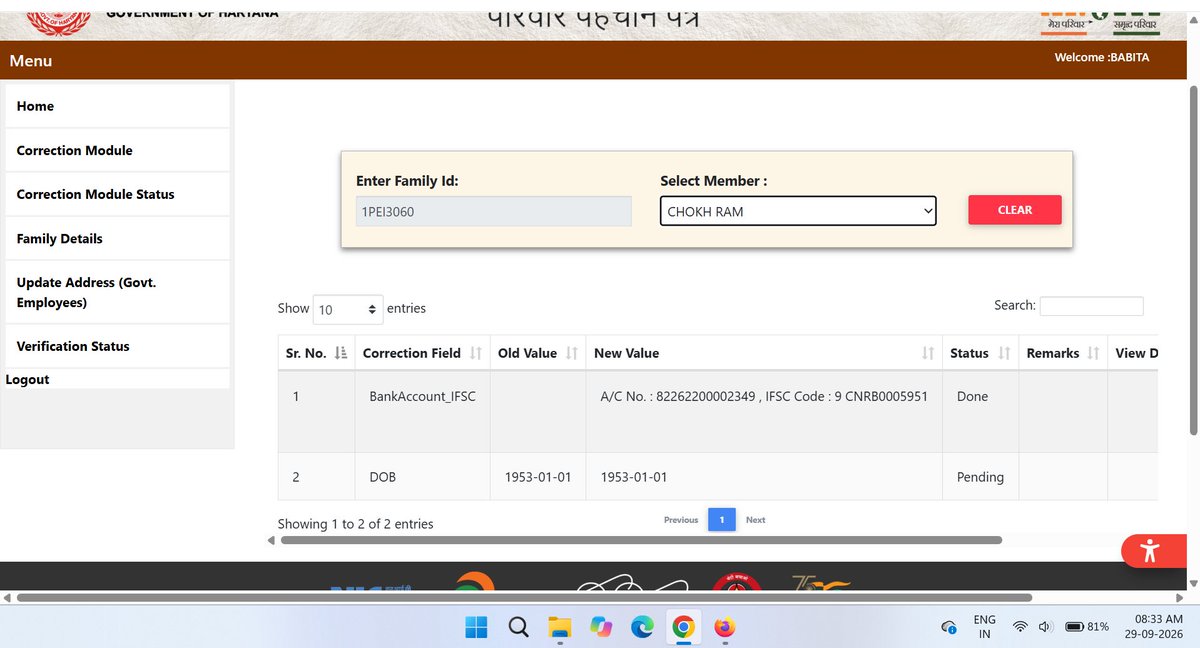Open Update Address (Govt. Employees)
This screenshot has height=648, width=1200.
tap(117, 292)
